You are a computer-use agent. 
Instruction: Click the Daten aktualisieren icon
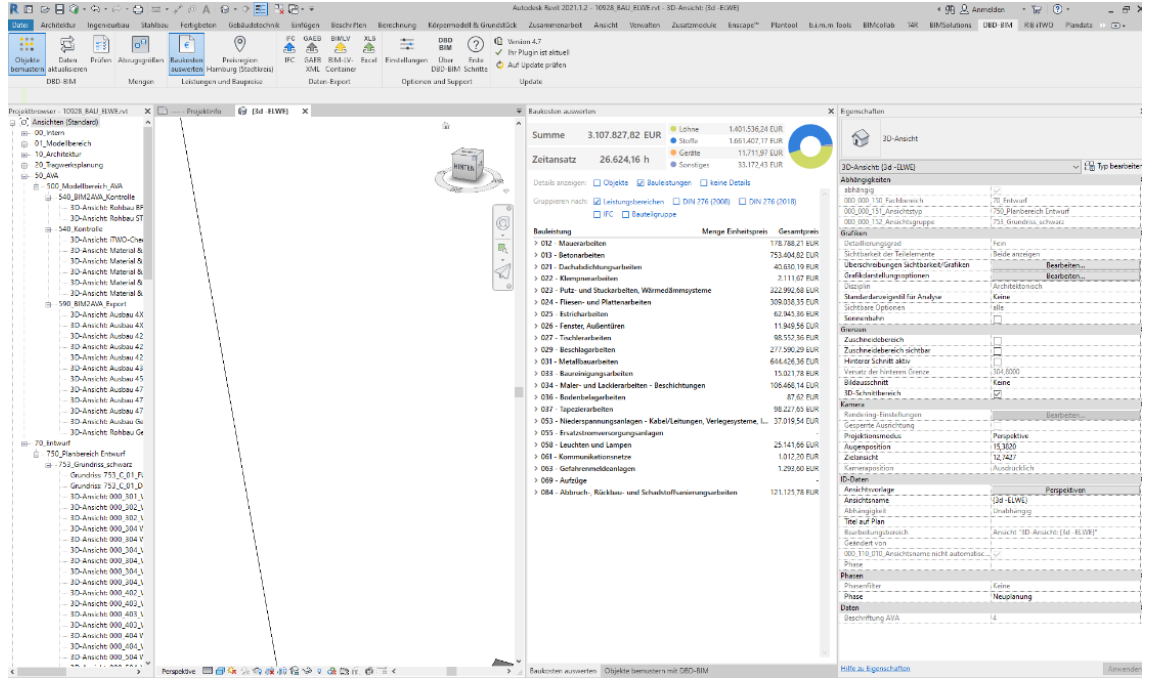coord(68,44)
